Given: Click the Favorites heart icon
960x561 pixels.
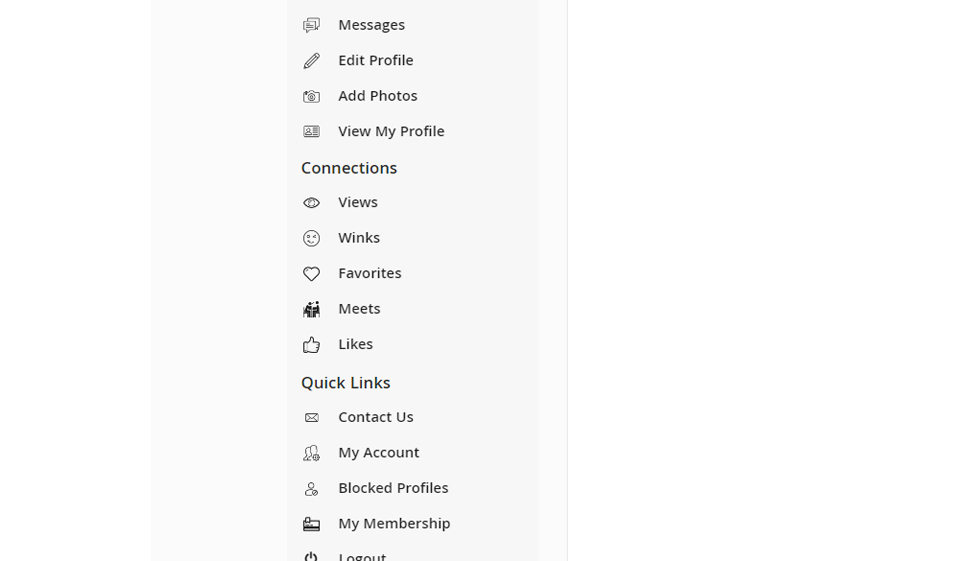Looking at the screenshot, I should [312, 274].
